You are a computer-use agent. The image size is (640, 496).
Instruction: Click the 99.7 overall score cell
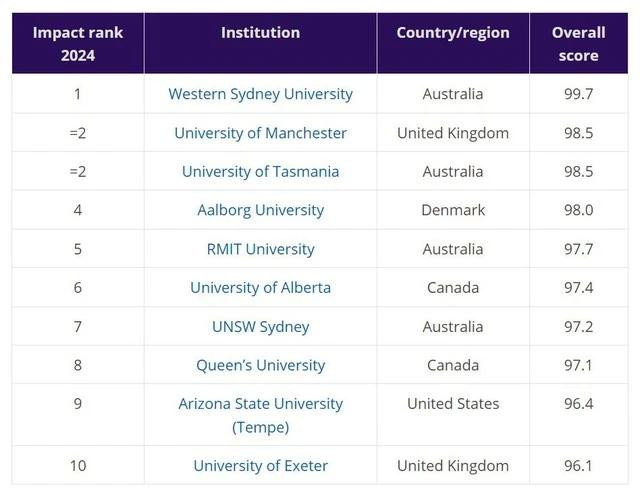578,94
